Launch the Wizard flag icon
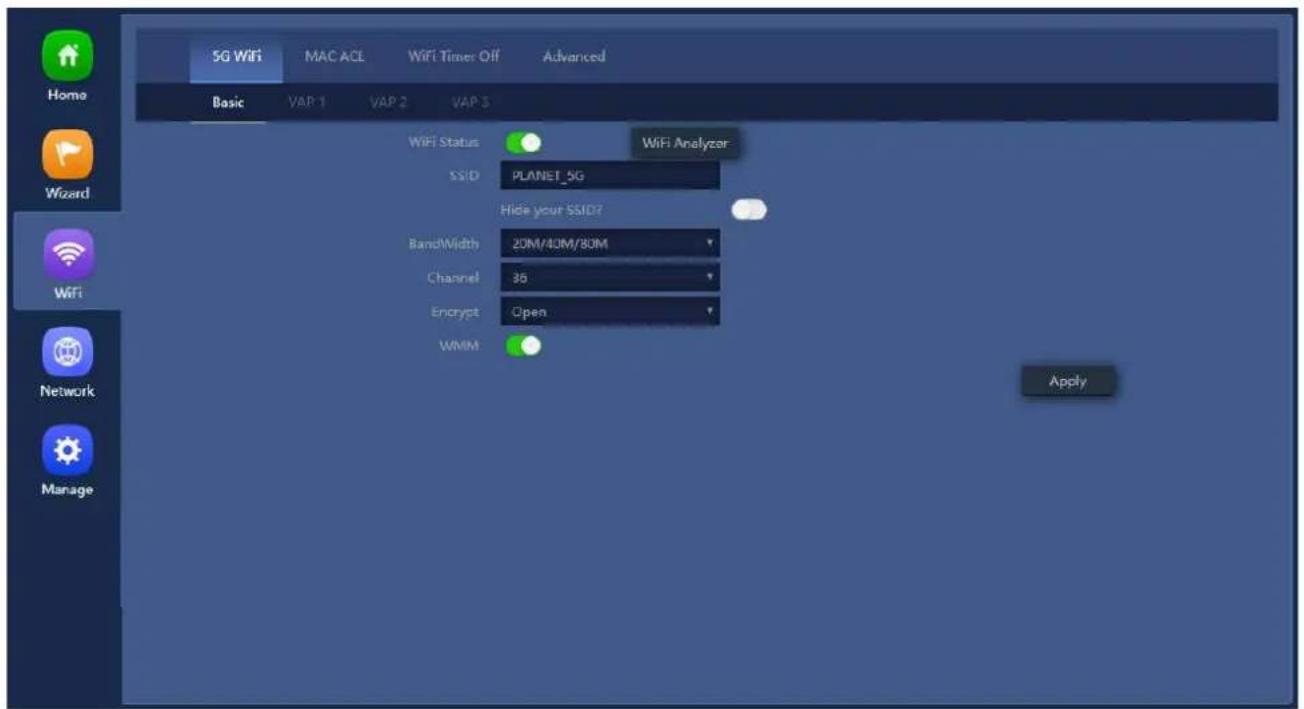 tap(68, 152)
